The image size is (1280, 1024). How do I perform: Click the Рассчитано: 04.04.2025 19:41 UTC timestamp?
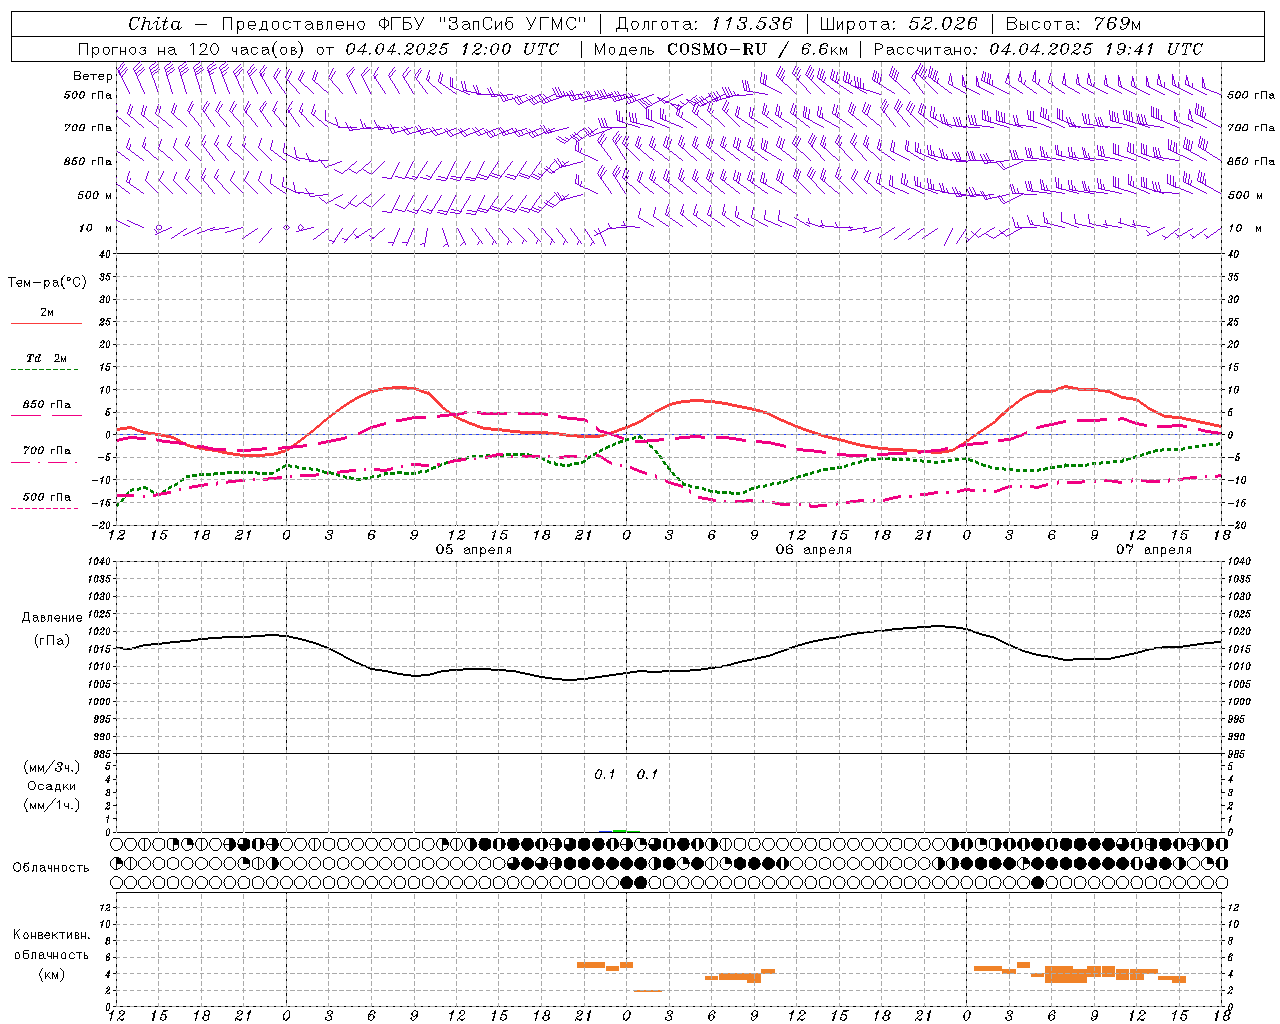click(x=1038, y=49)
